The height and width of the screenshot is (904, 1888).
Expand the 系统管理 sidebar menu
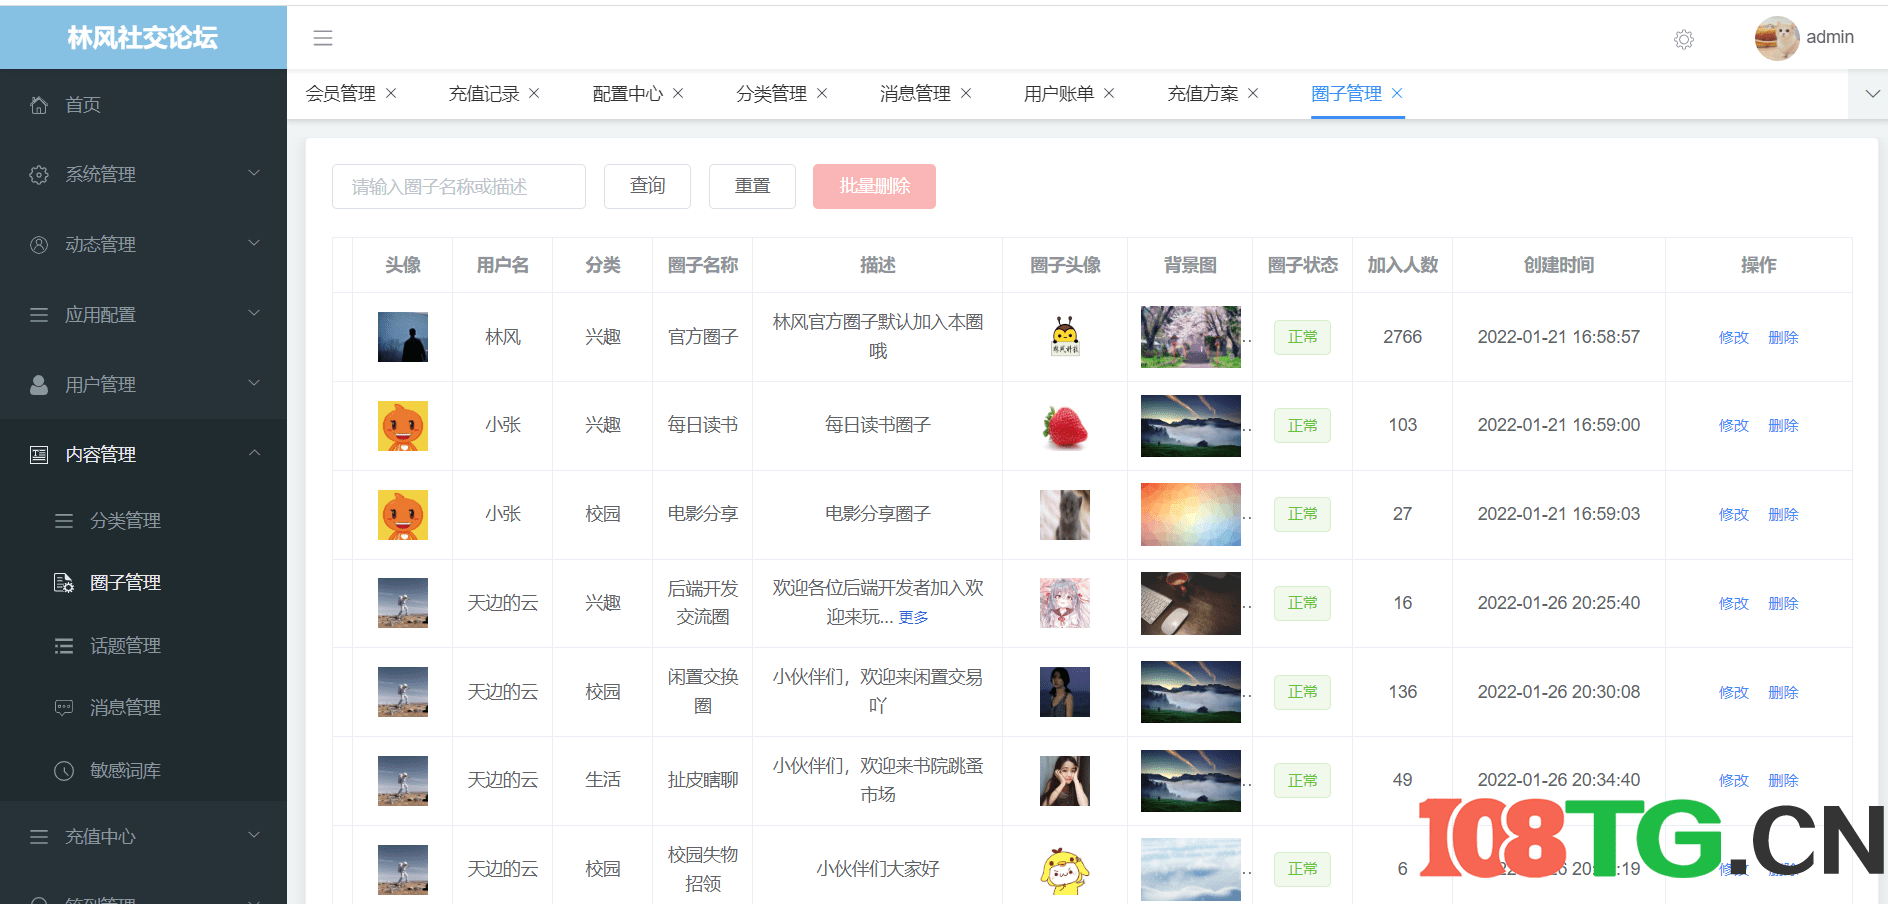(100, 174)
